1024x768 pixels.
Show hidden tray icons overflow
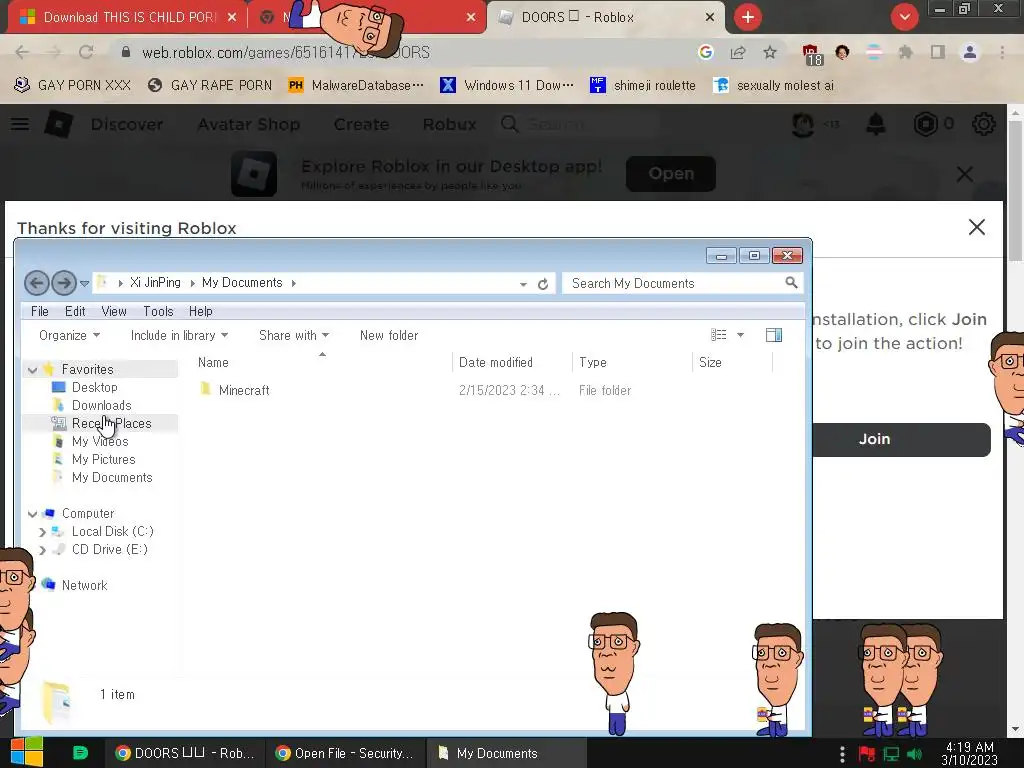[842, 754]
